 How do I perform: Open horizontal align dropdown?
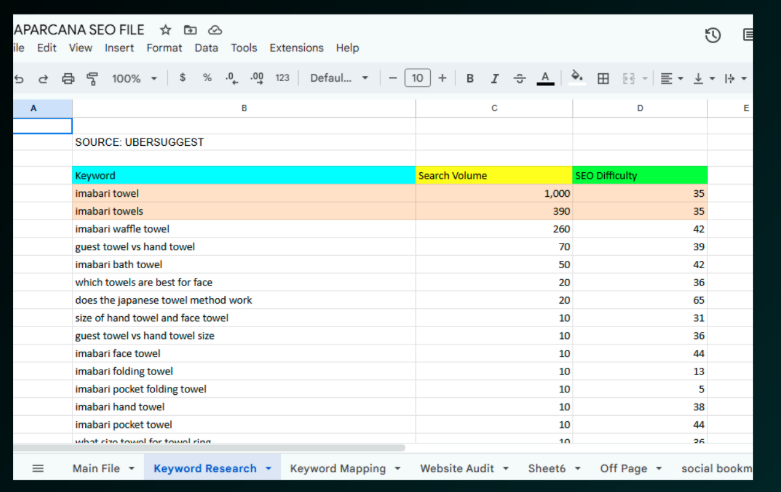pyautogui.click(x=671, y=79)
